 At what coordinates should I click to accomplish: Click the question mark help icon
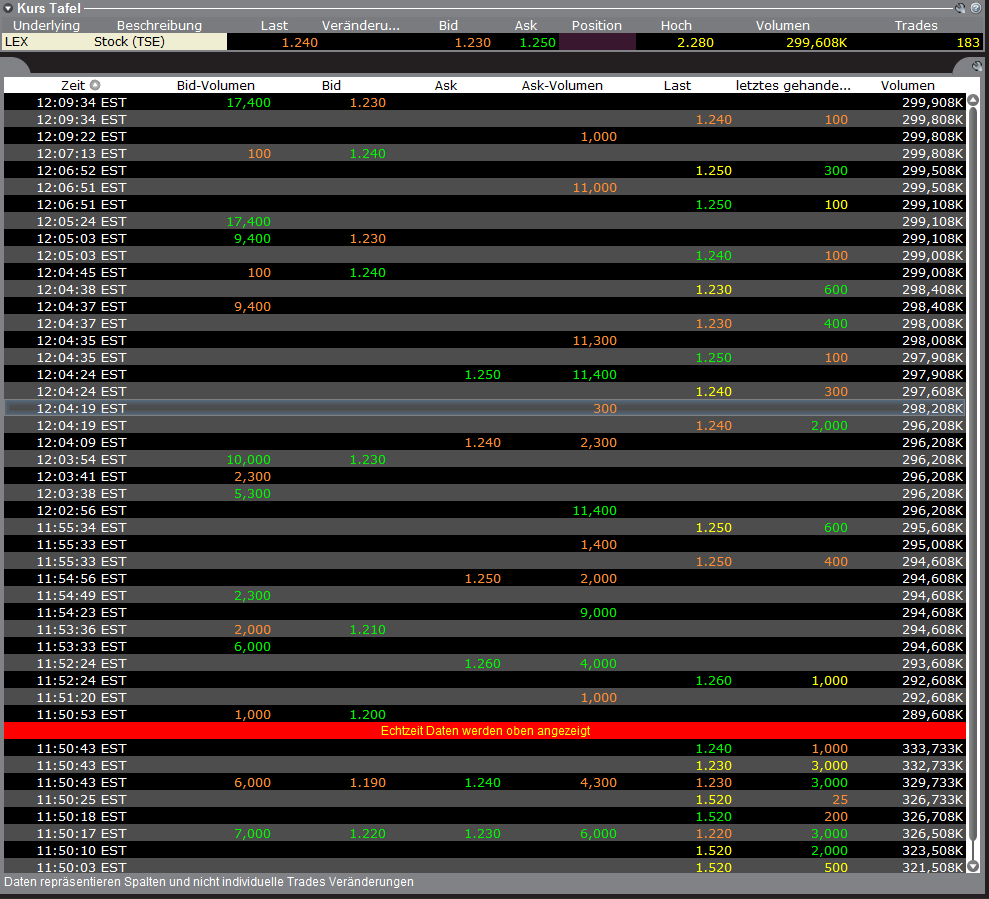point(976,8)
